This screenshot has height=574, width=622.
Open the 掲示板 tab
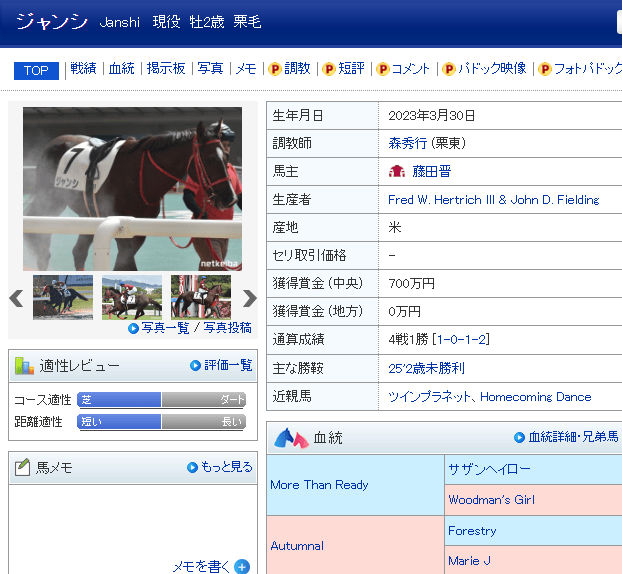(x=166, y=69)
